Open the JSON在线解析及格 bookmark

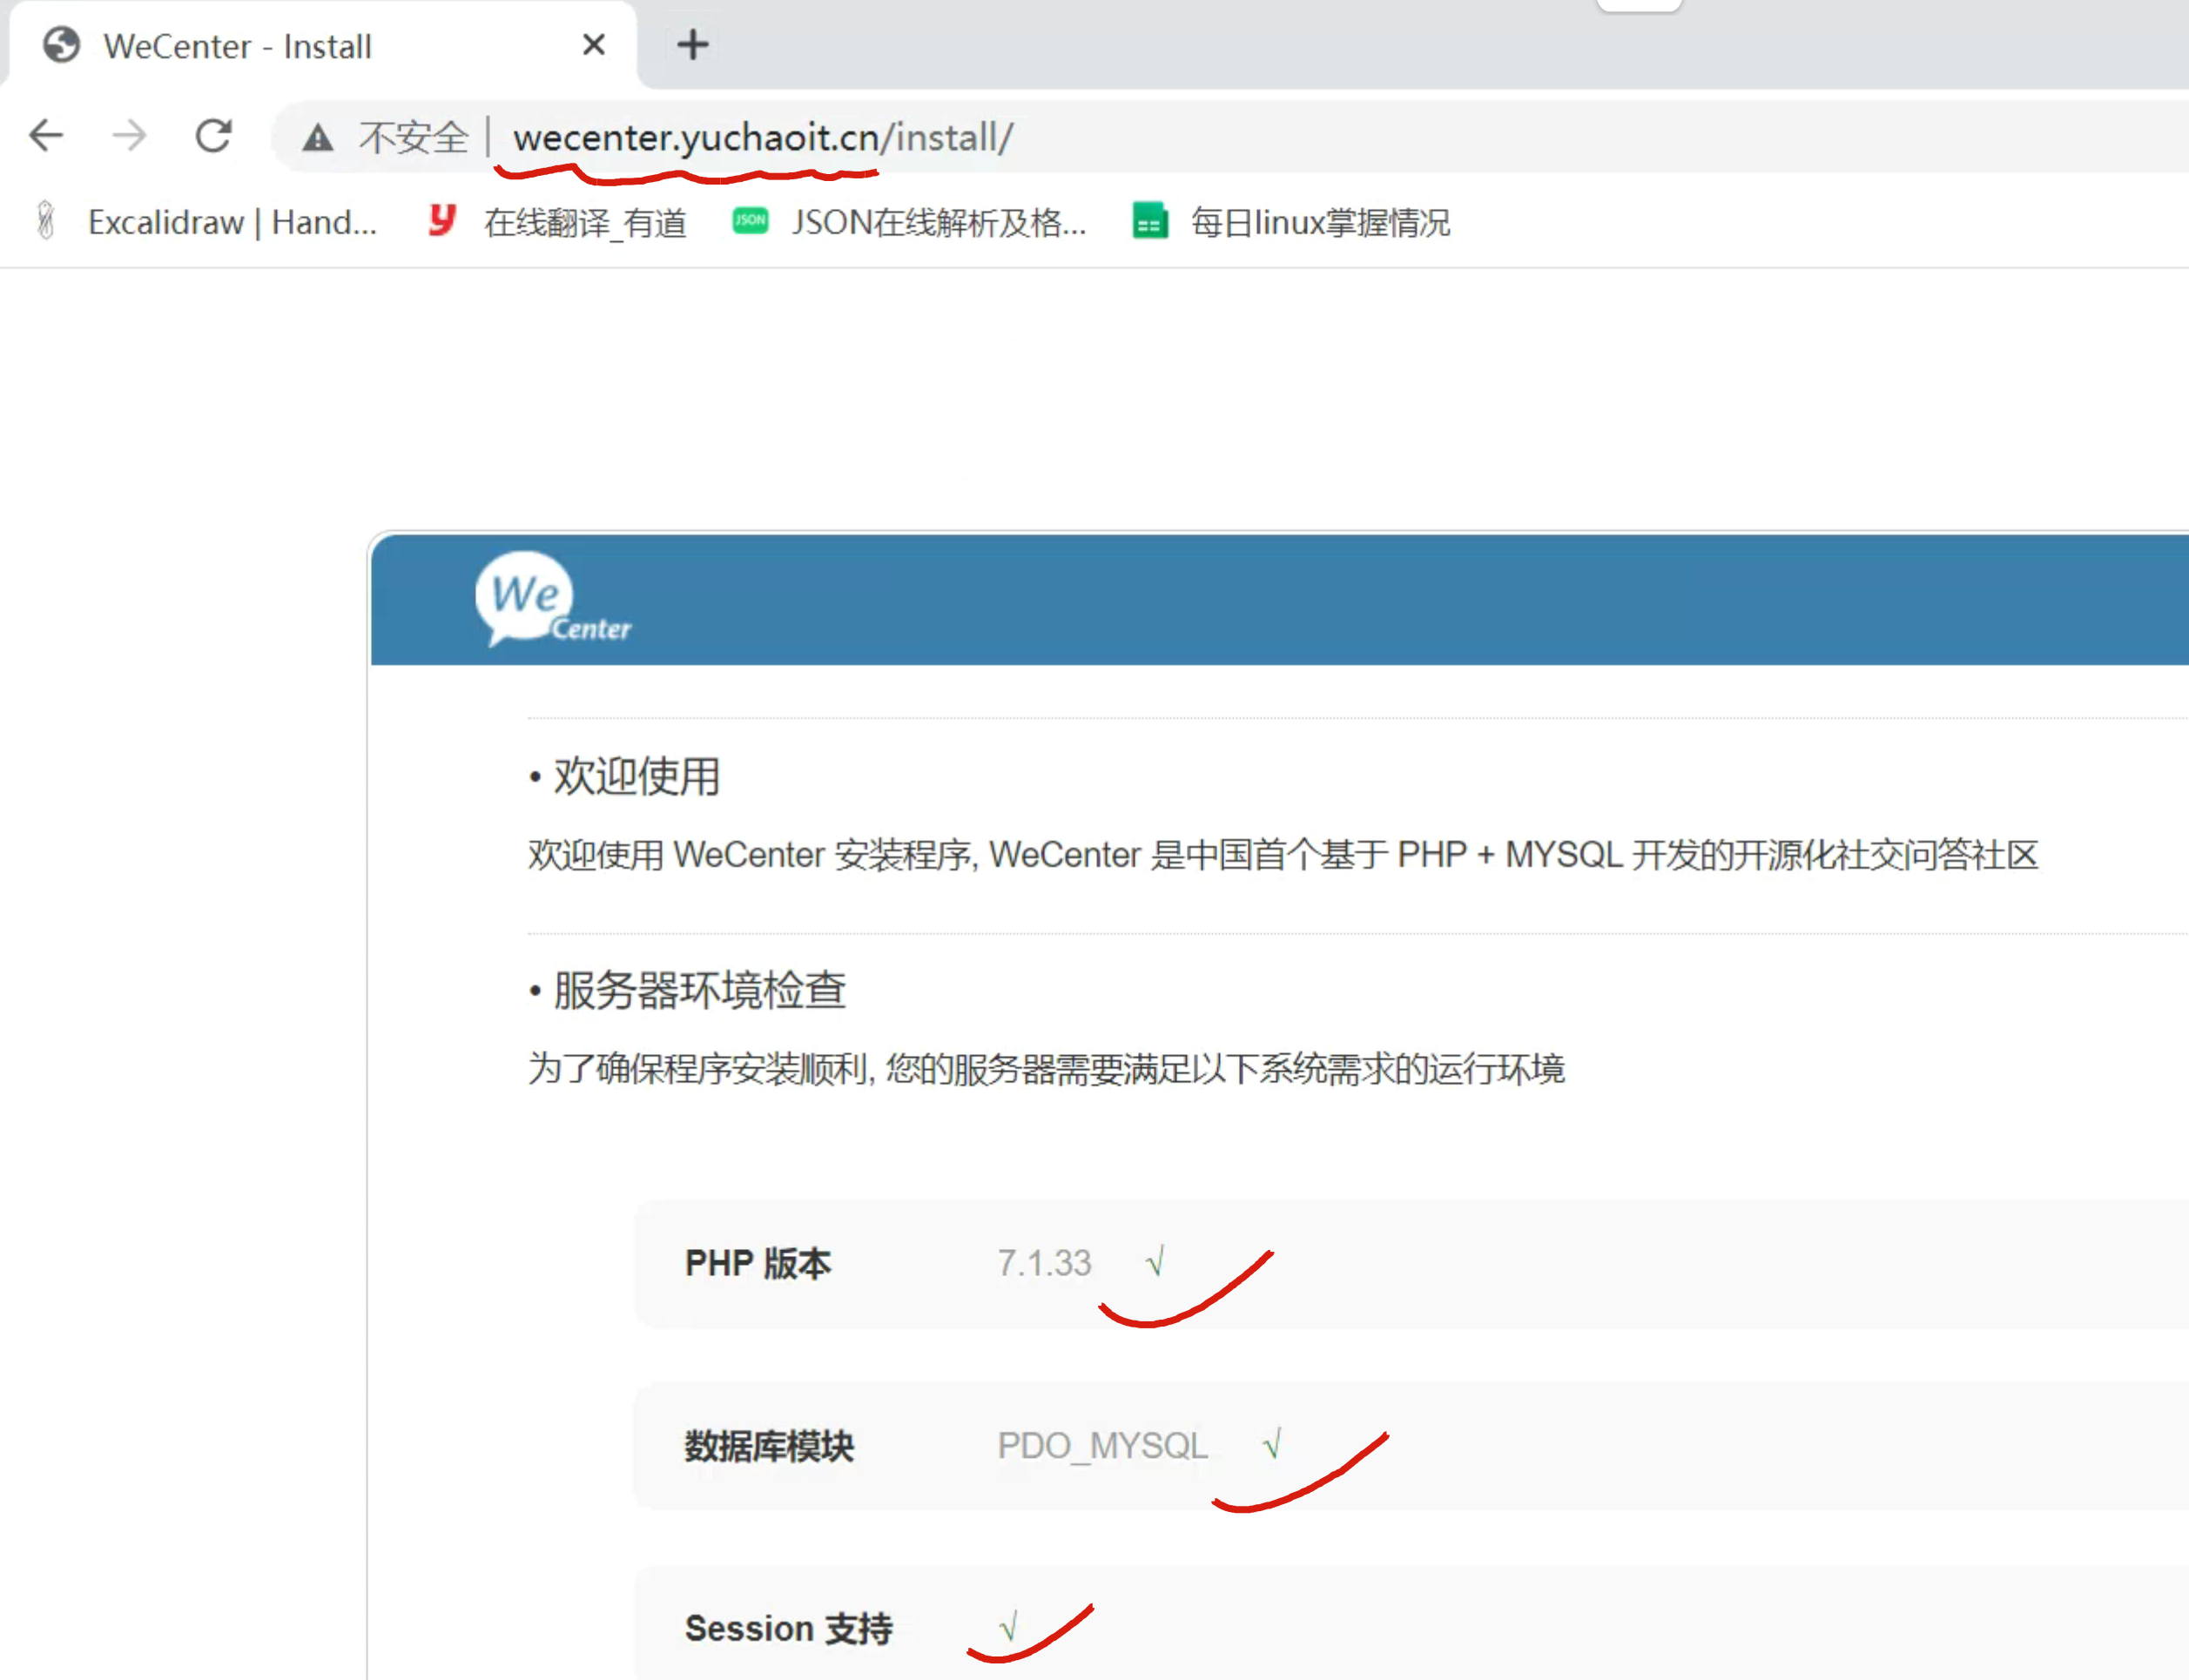[x=938, y=222]
